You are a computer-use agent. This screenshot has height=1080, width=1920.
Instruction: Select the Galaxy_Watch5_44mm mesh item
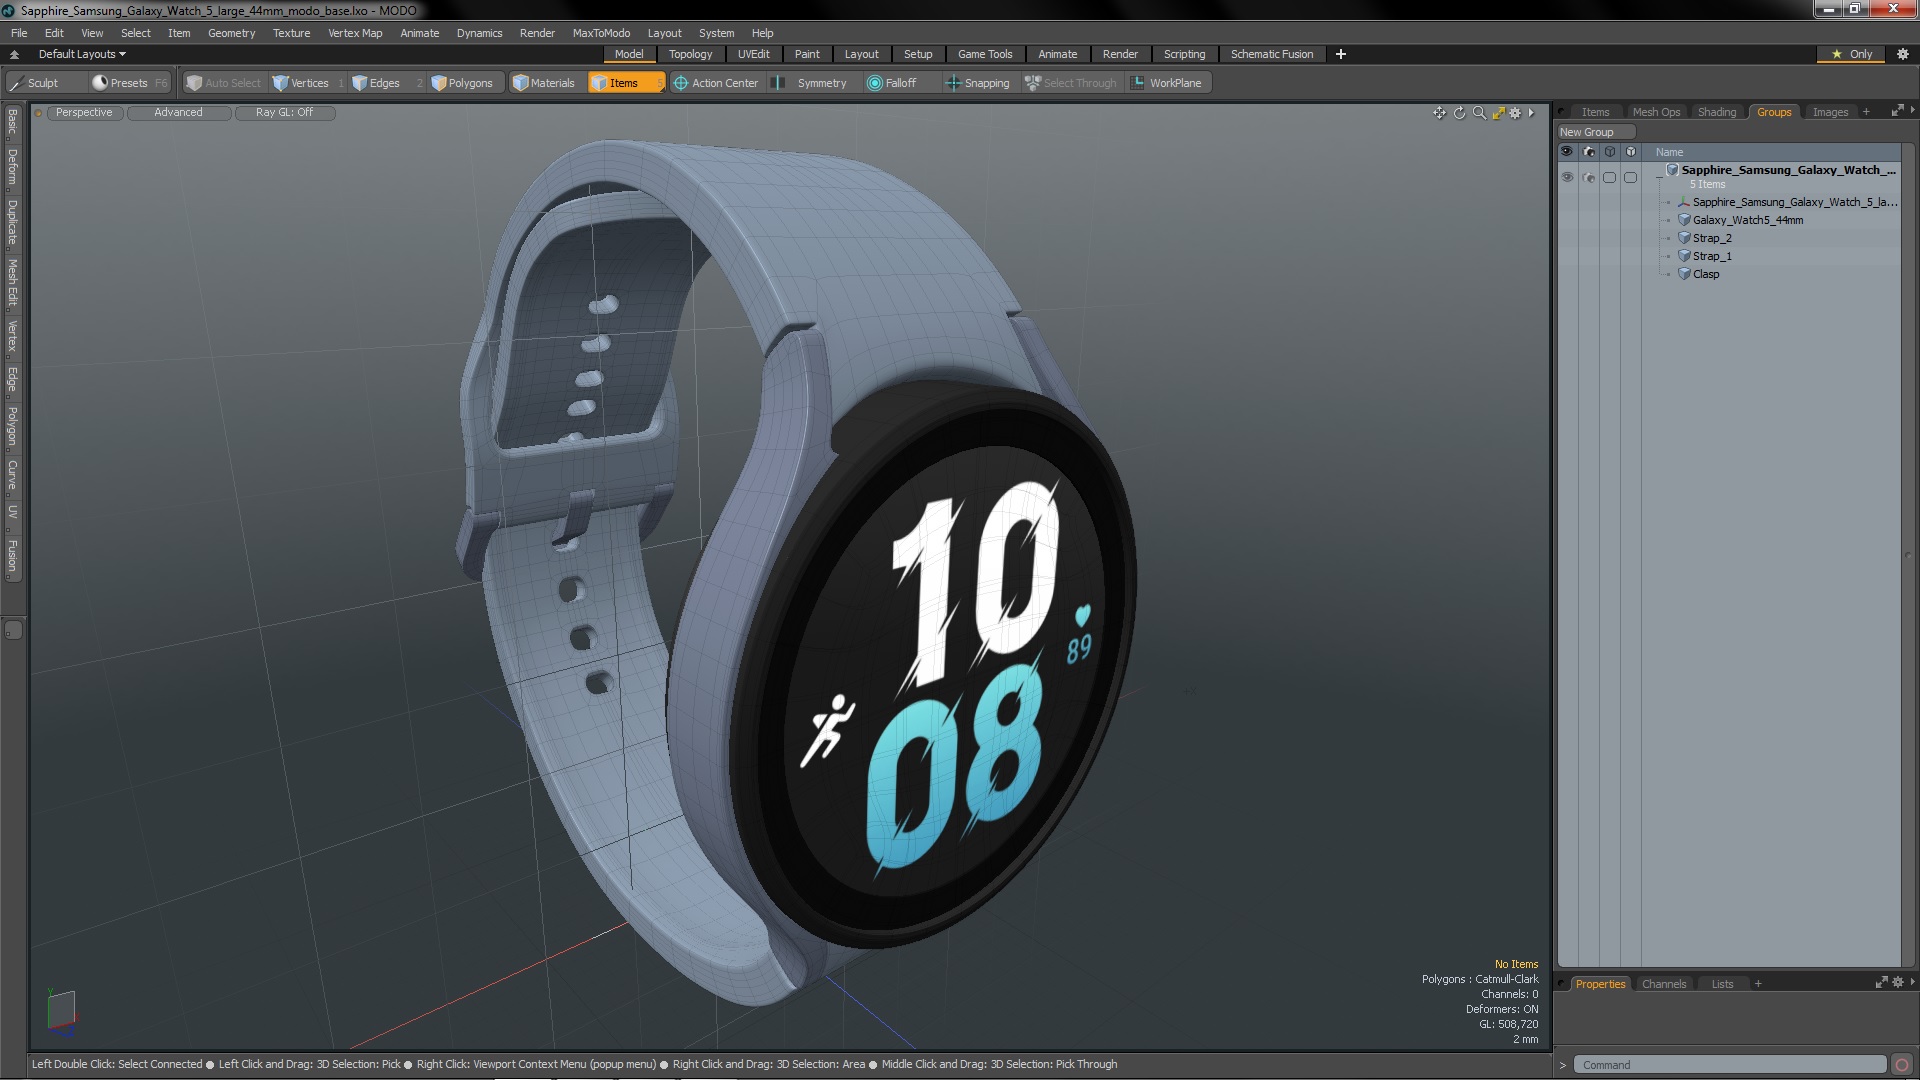[1747, 220]
